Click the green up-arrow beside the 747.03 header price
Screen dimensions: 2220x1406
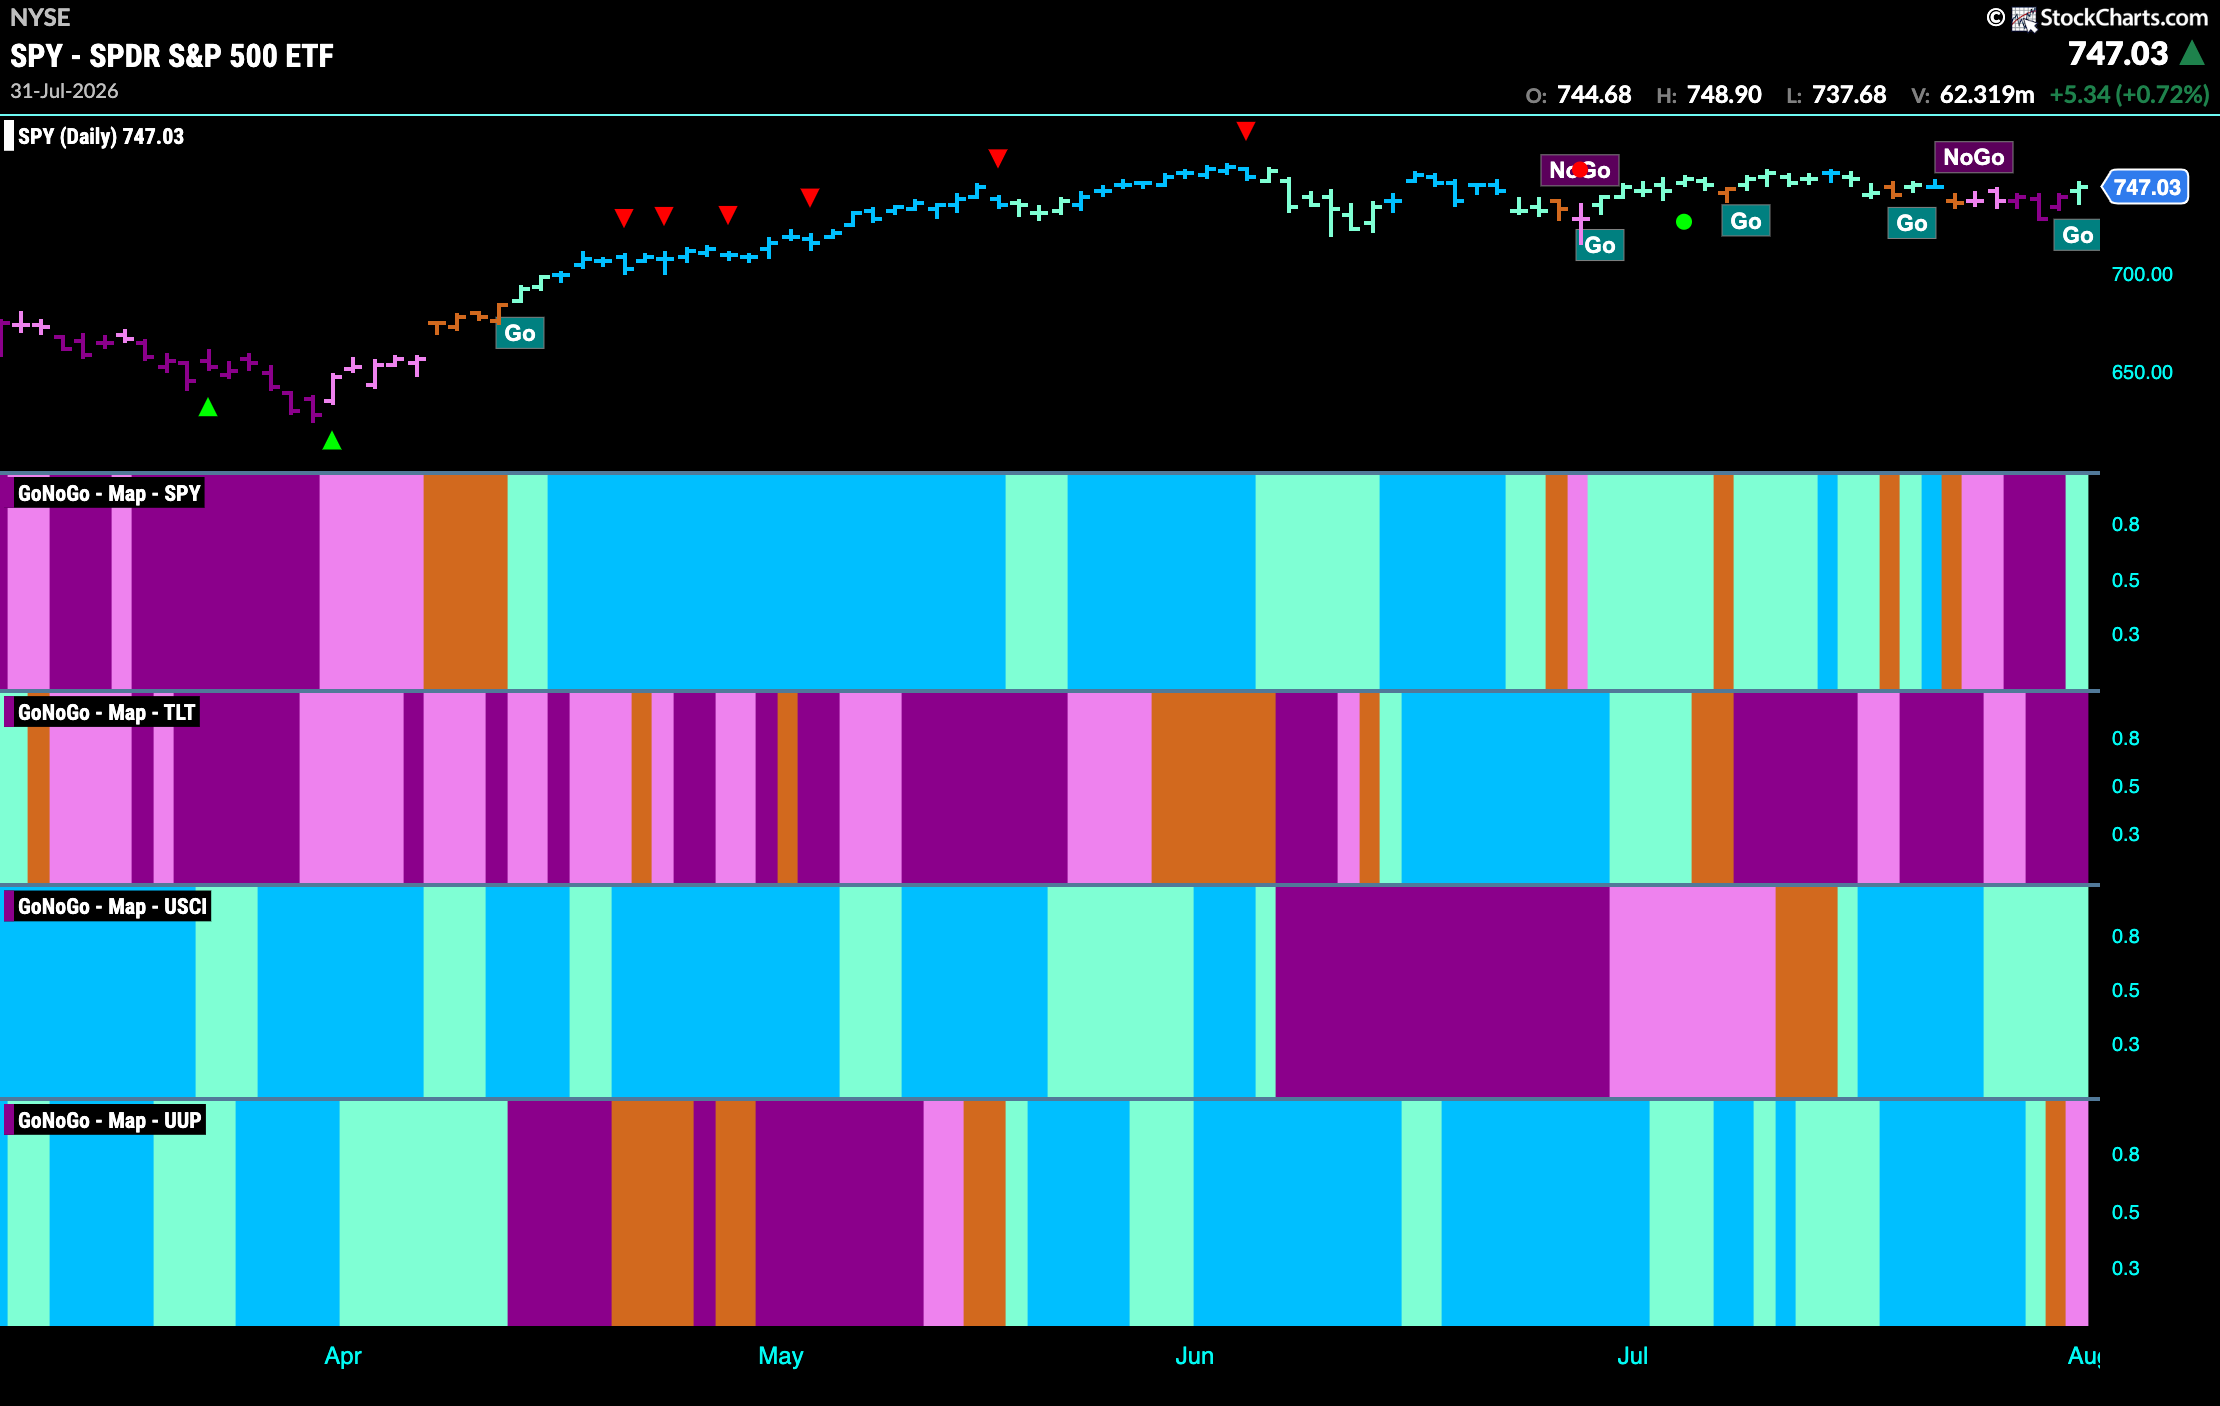pos(2192,53)
